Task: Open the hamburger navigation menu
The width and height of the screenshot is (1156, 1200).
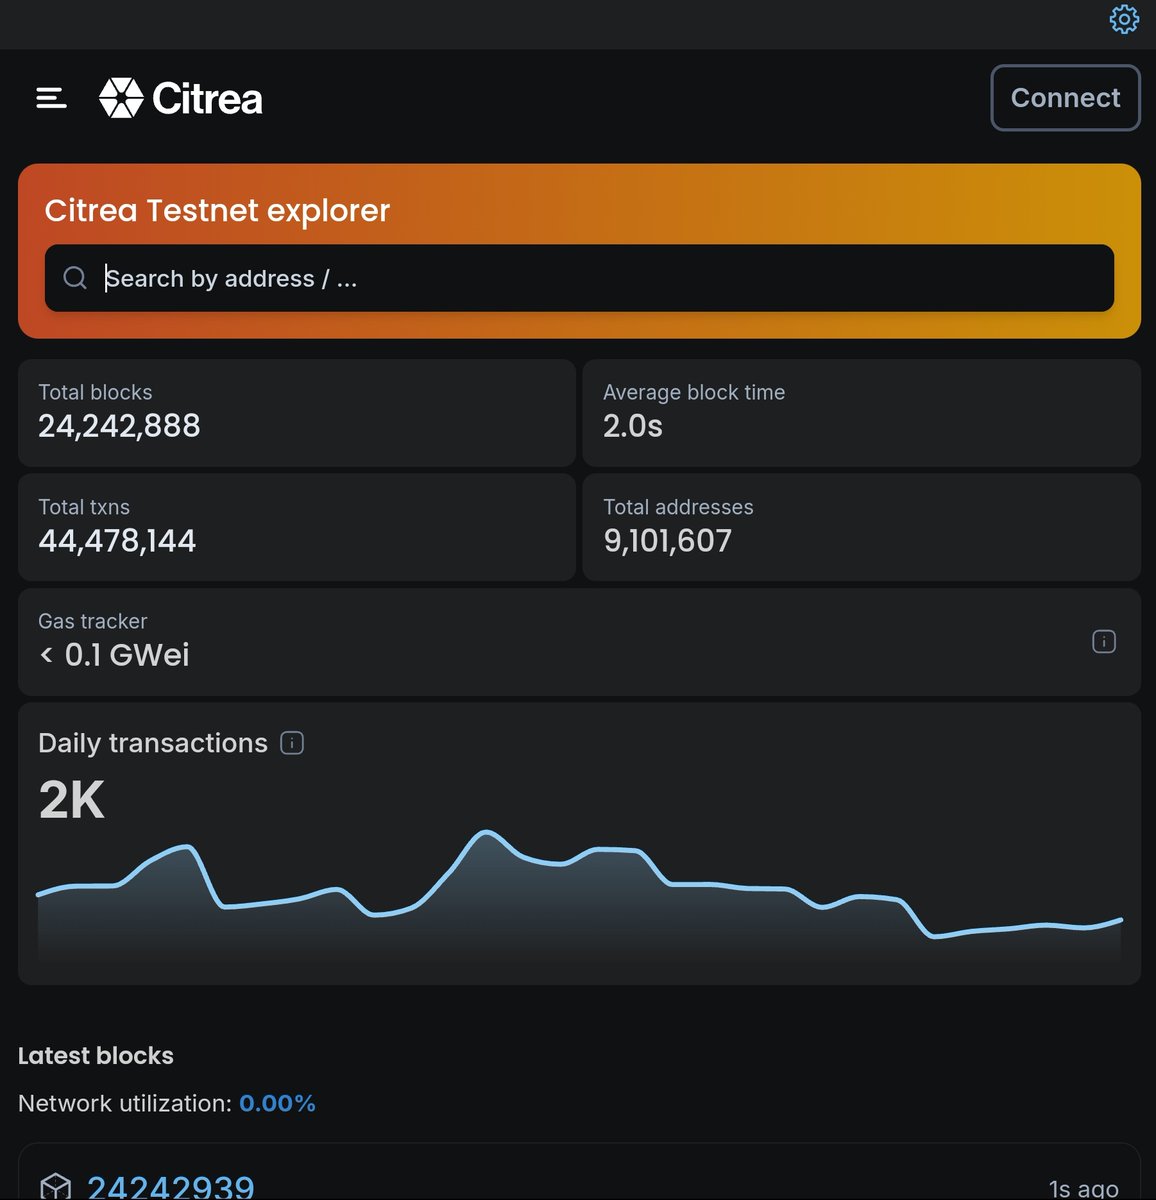Action: pyautogui.click(x=51, y=98)
